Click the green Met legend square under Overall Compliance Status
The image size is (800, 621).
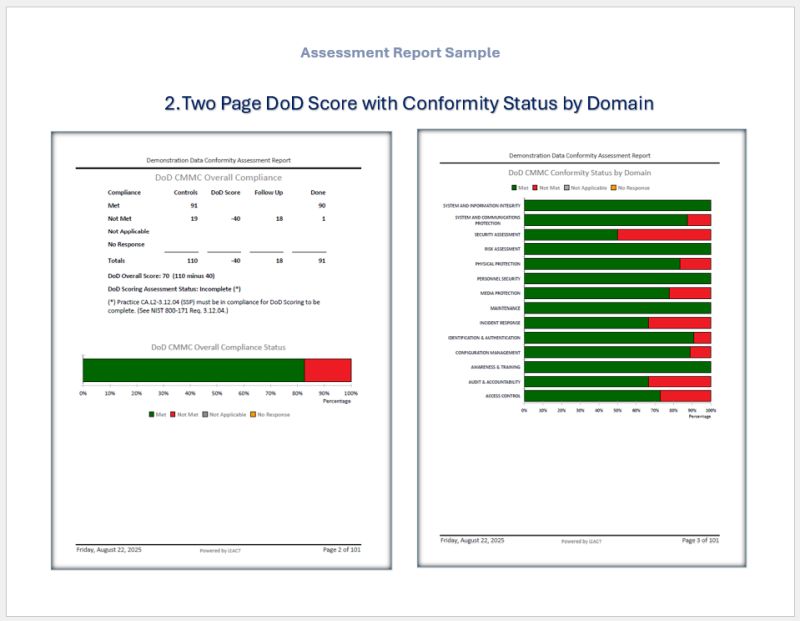coord(151,414)
